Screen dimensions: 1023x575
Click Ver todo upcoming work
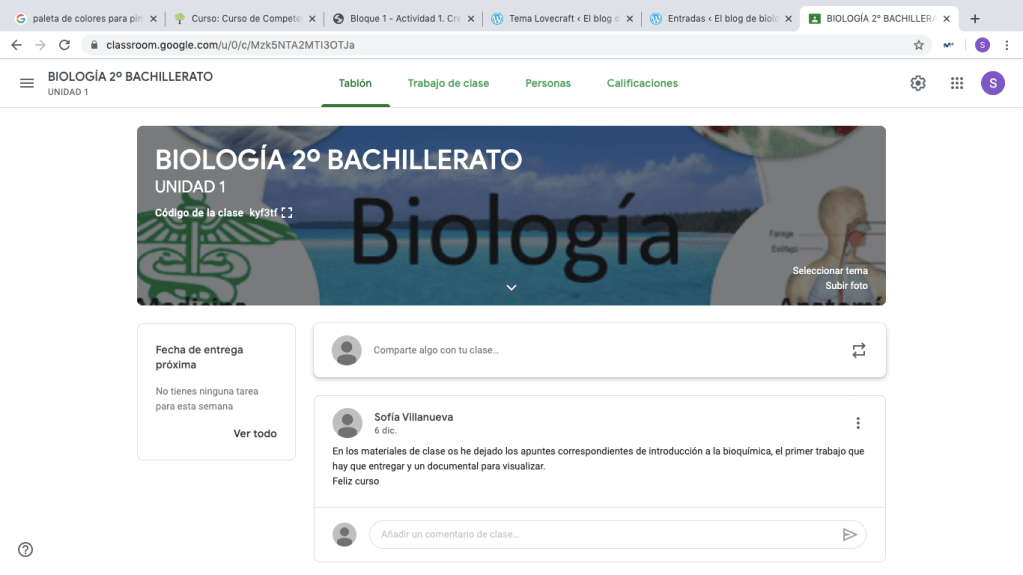pyautogui.click(x=255, y=433)
